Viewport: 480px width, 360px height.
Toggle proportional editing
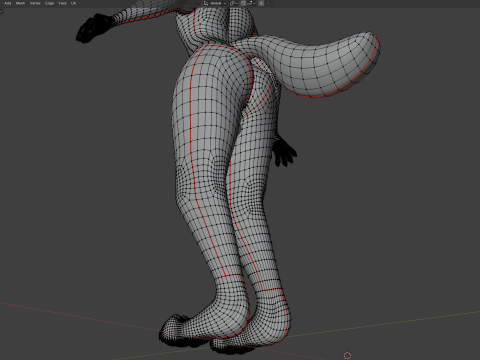[261, 3]
